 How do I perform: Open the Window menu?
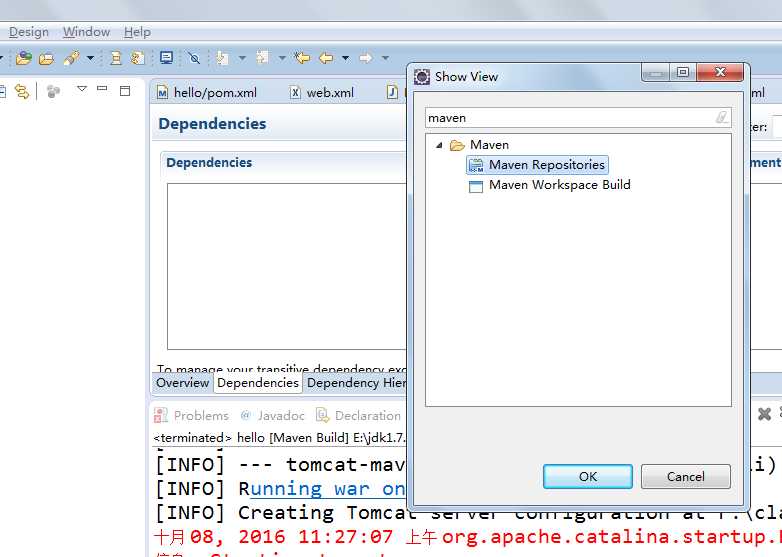pyautogui.click(x=86, y=32)
